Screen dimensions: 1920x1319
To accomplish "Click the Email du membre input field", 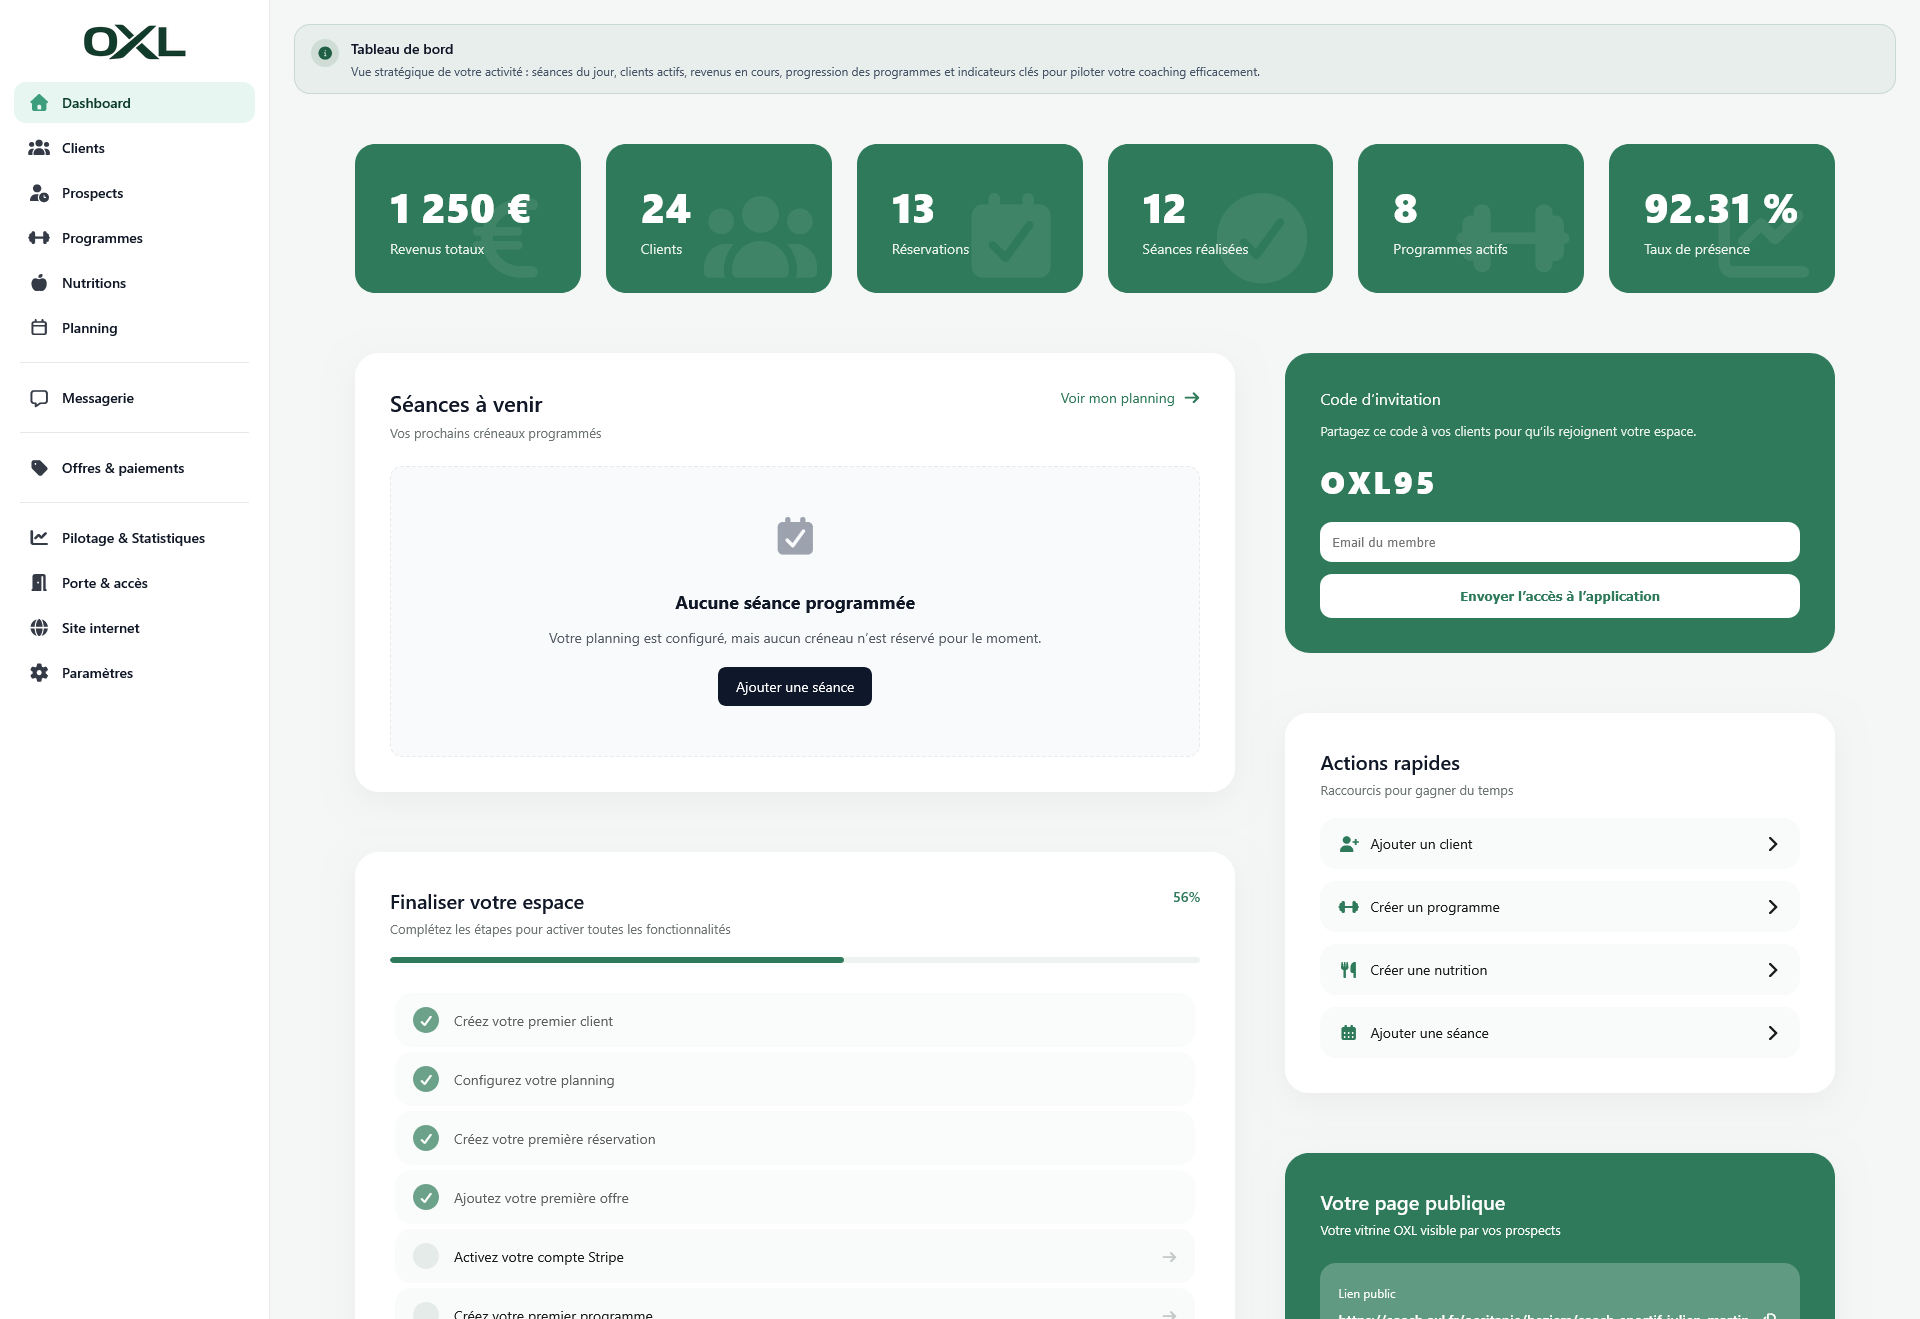I will point(1559,542).
